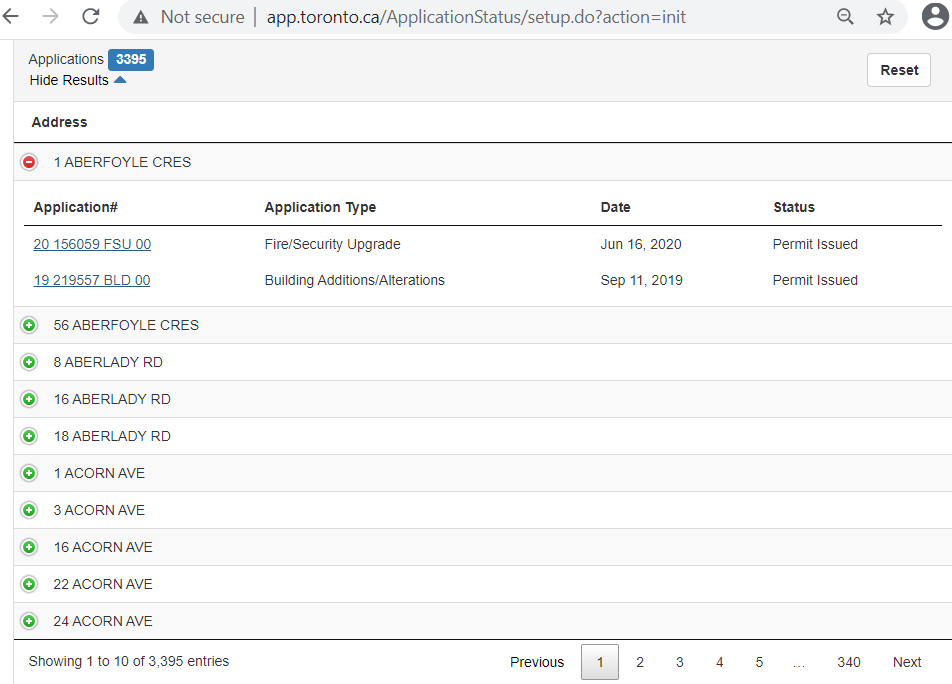Jump to results page 5
952x684 pixels.
coord(759,662)
